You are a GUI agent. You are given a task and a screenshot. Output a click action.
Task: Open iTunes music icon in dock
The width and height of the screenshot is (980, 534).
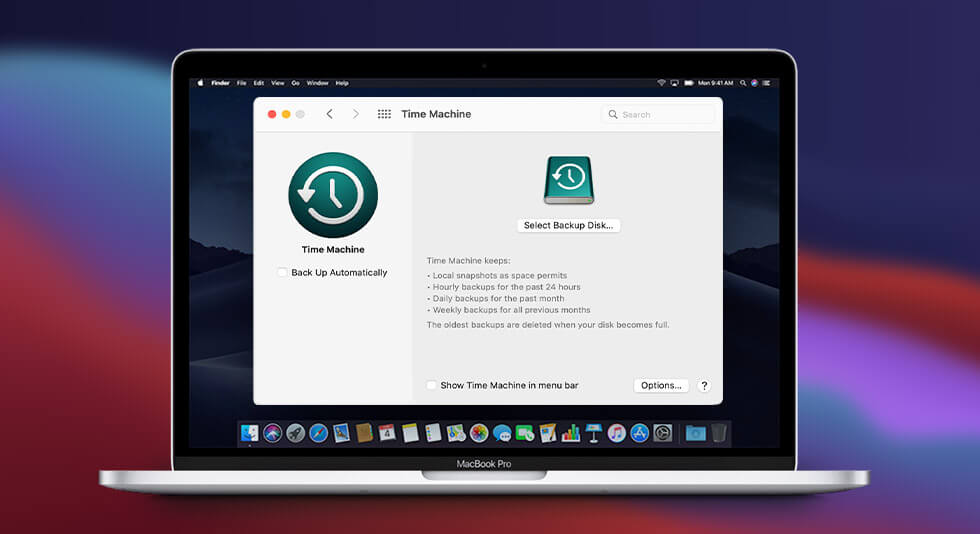tap(616, 433)
